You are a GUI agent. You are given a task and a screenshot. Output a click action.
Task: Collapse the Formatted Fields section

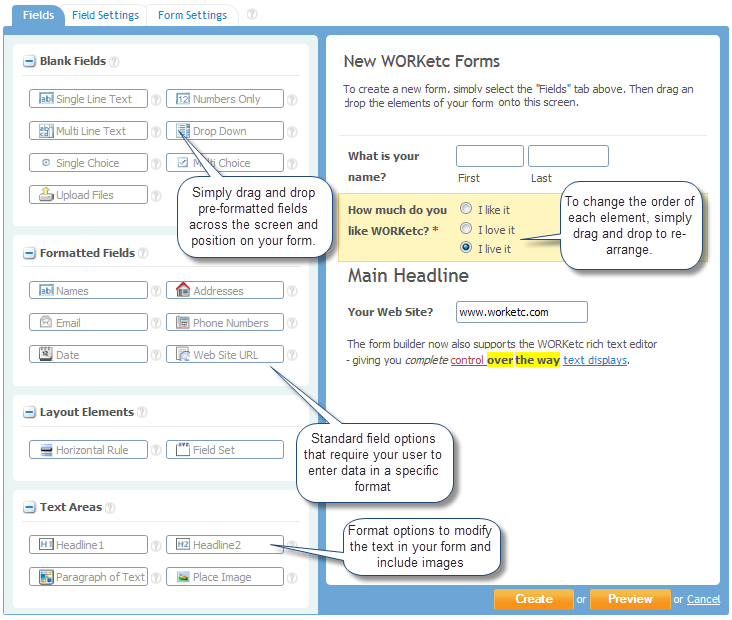click(29, 254)
